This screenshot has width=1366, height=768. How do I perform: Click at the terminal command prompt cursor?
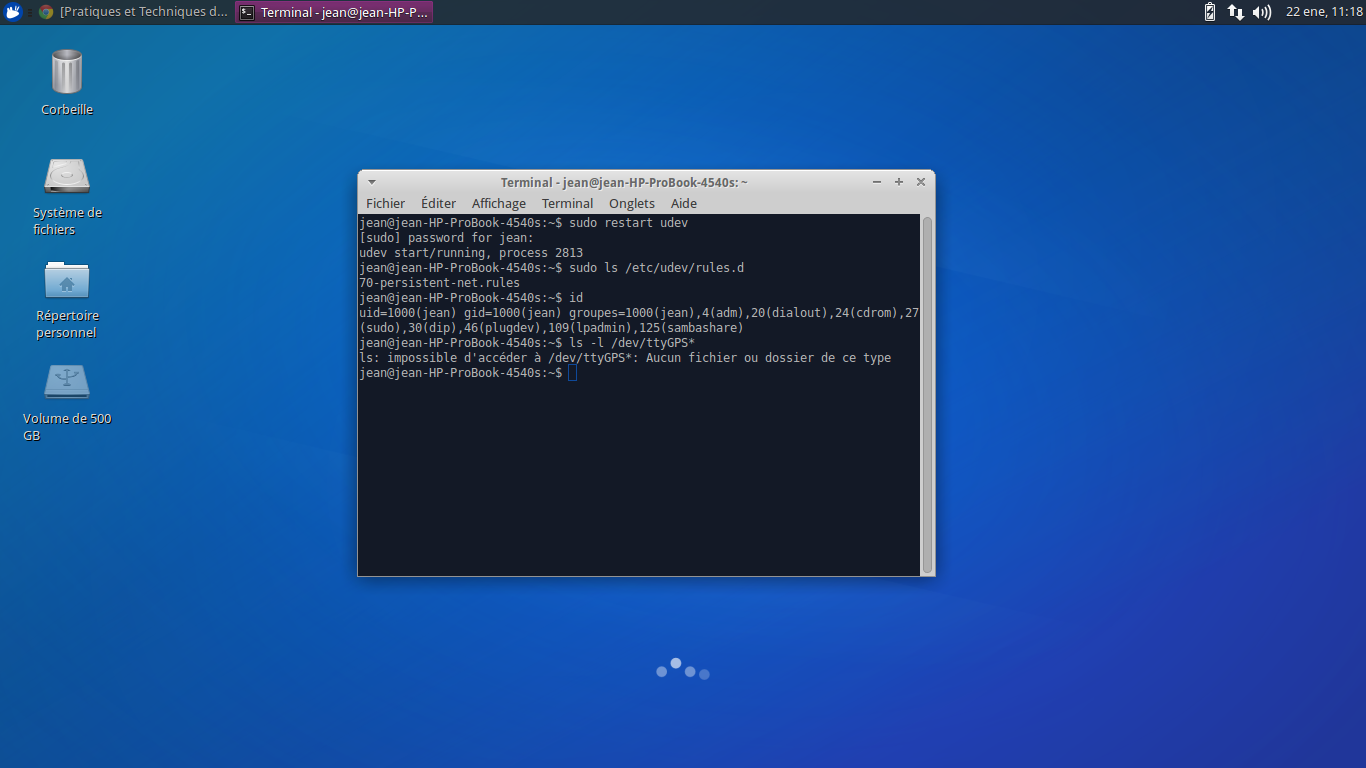572,373
